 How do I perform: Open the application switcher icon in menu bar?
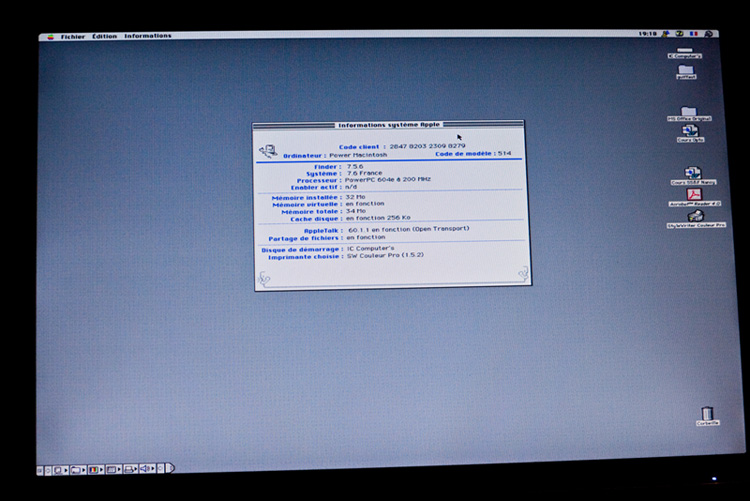[709, 34]
